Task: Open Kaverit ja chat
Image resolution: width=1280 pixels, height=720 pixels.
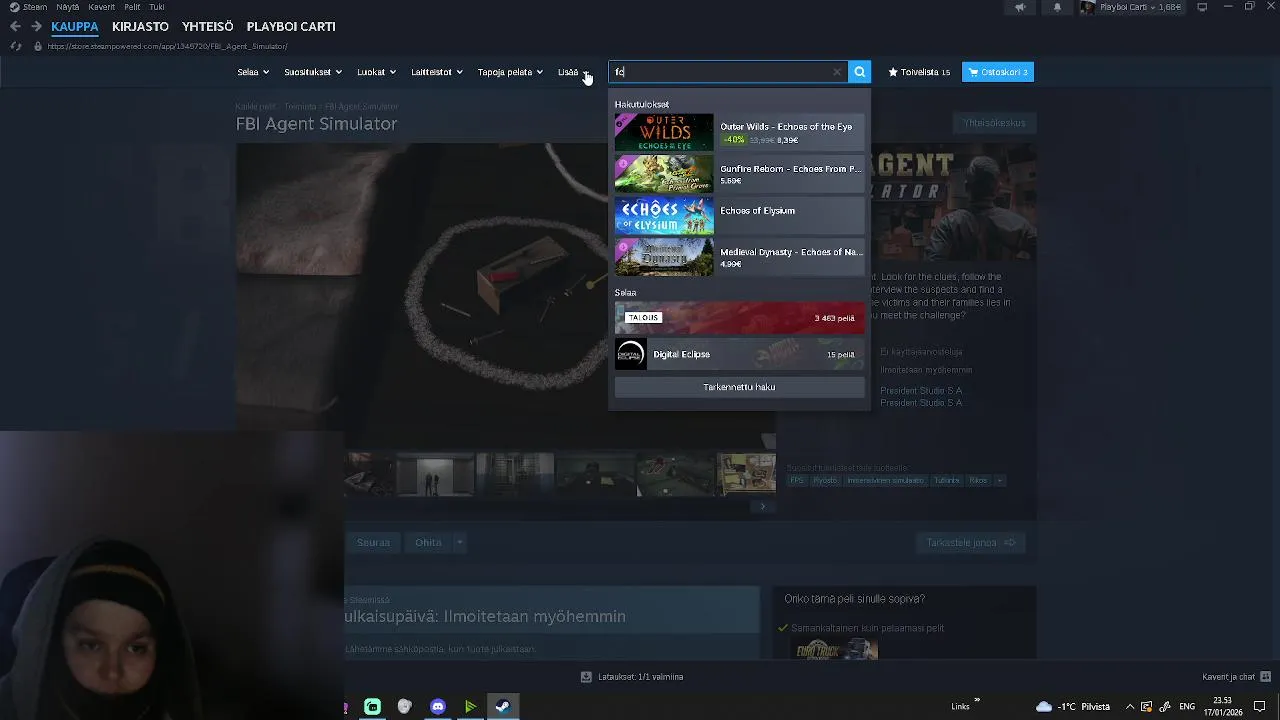Action: (1237, 677)
